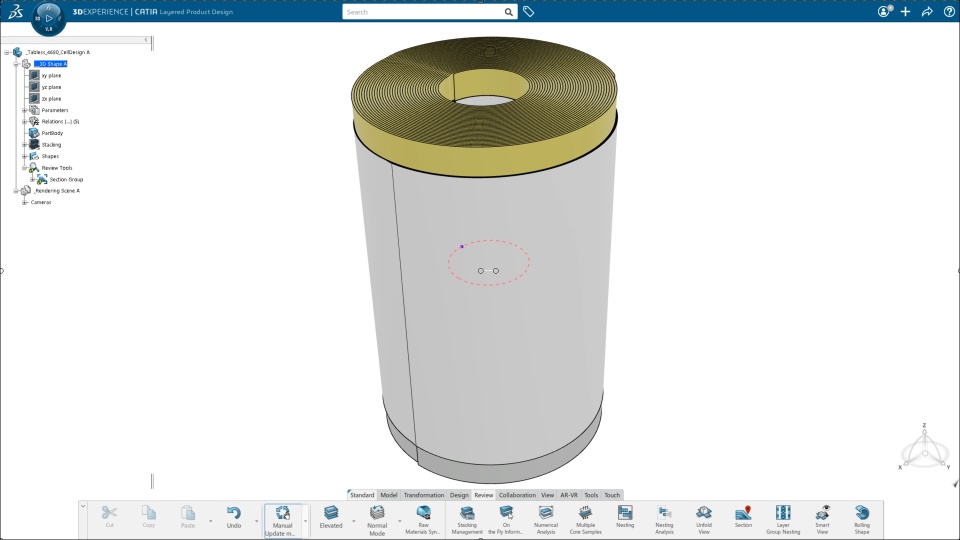This screenshot has width=960, height=540.
Task: Switch to the Standard tab
Action: click(362, 495)
